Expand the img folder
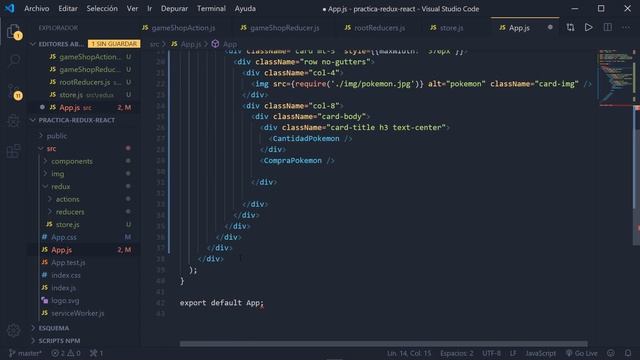This screenshot has width=640, height=360. pyautogui.click(x=57, y=174)
